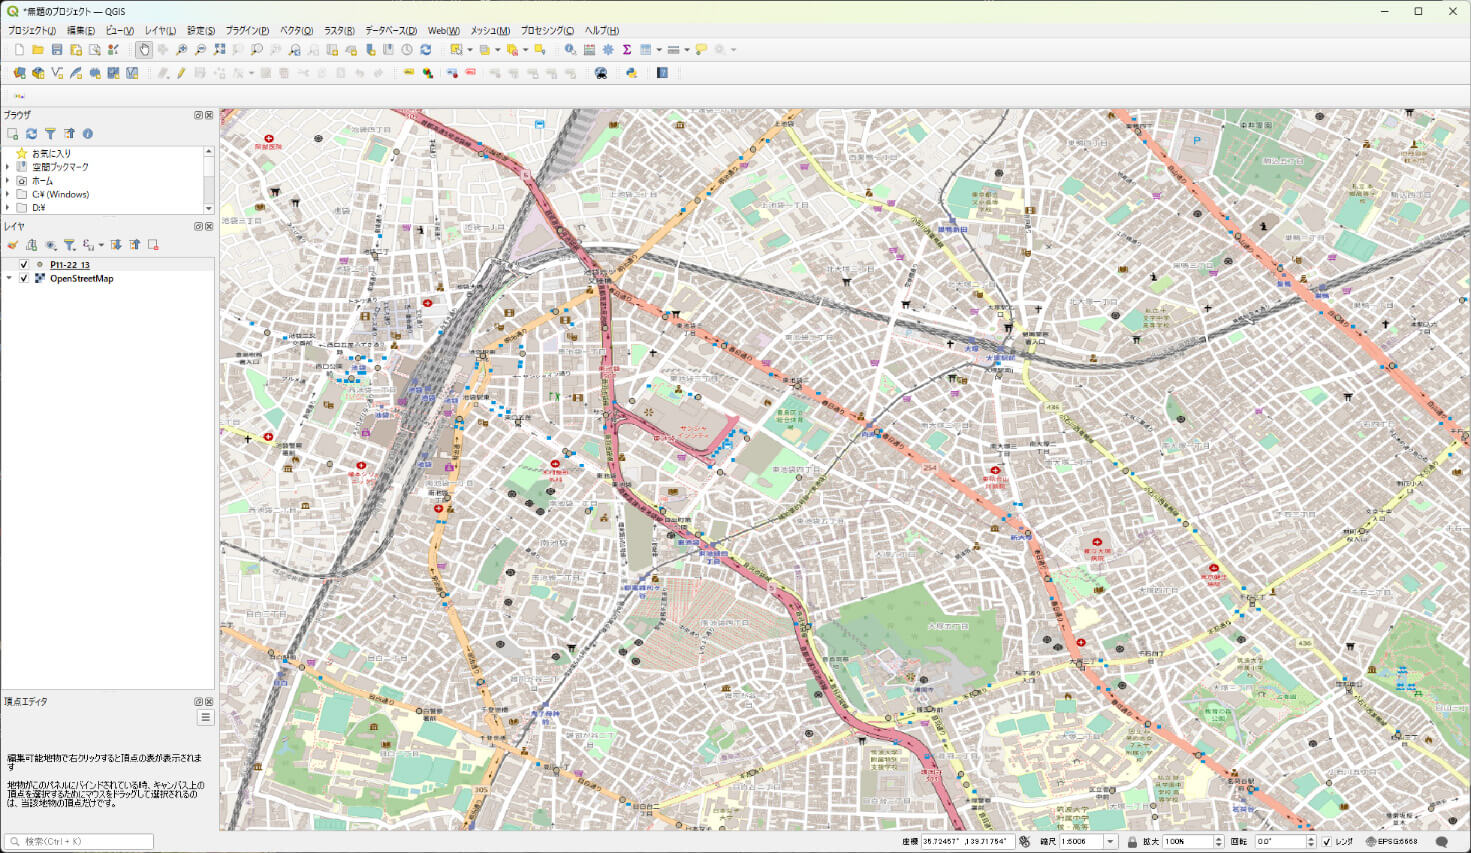Image resolution: width=1471 pixels, height=853 pixels.
Task: Expand the OpenStreetMap layer tree arrow
Action: pos(9,279)
